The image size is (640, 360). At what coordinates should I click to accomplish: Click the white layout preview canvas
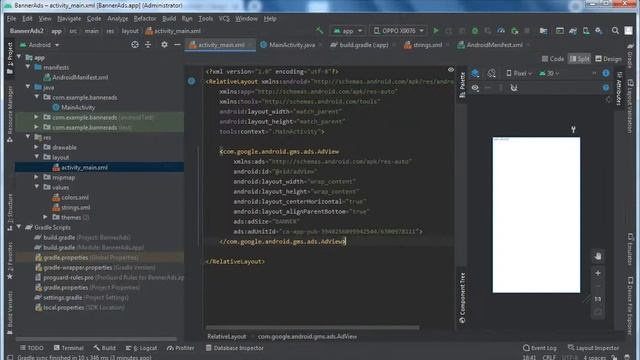(536, 215)
